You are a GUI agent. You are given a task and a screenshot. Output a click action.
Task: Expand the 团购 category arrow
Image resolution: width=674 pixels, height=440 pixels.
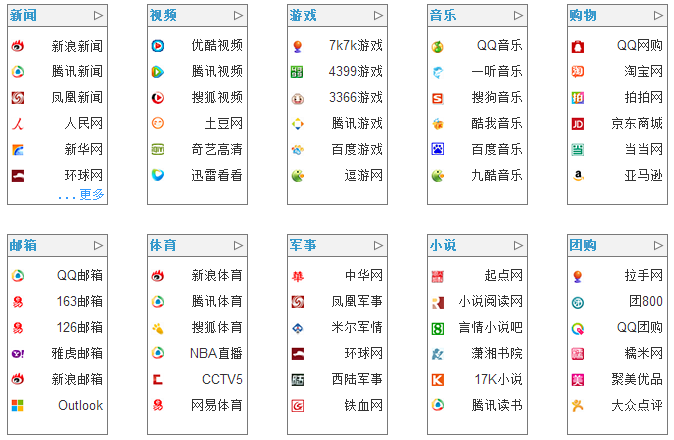(658, 245)
